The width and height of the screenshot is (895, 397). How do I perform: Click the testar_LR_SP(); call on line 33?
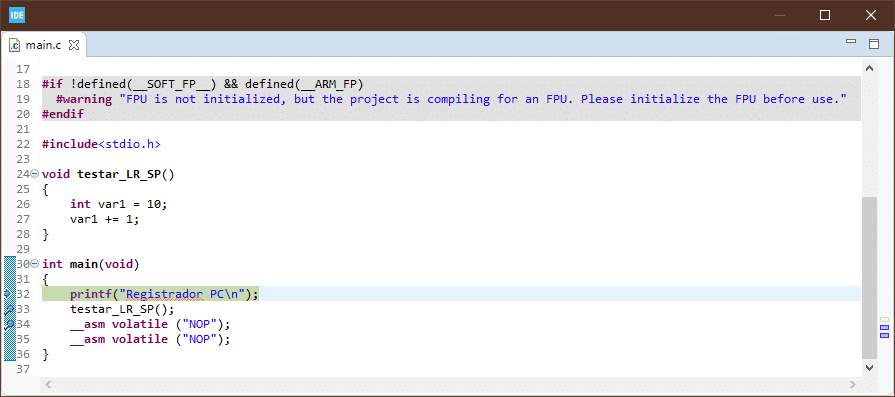[x=122, y=309]
